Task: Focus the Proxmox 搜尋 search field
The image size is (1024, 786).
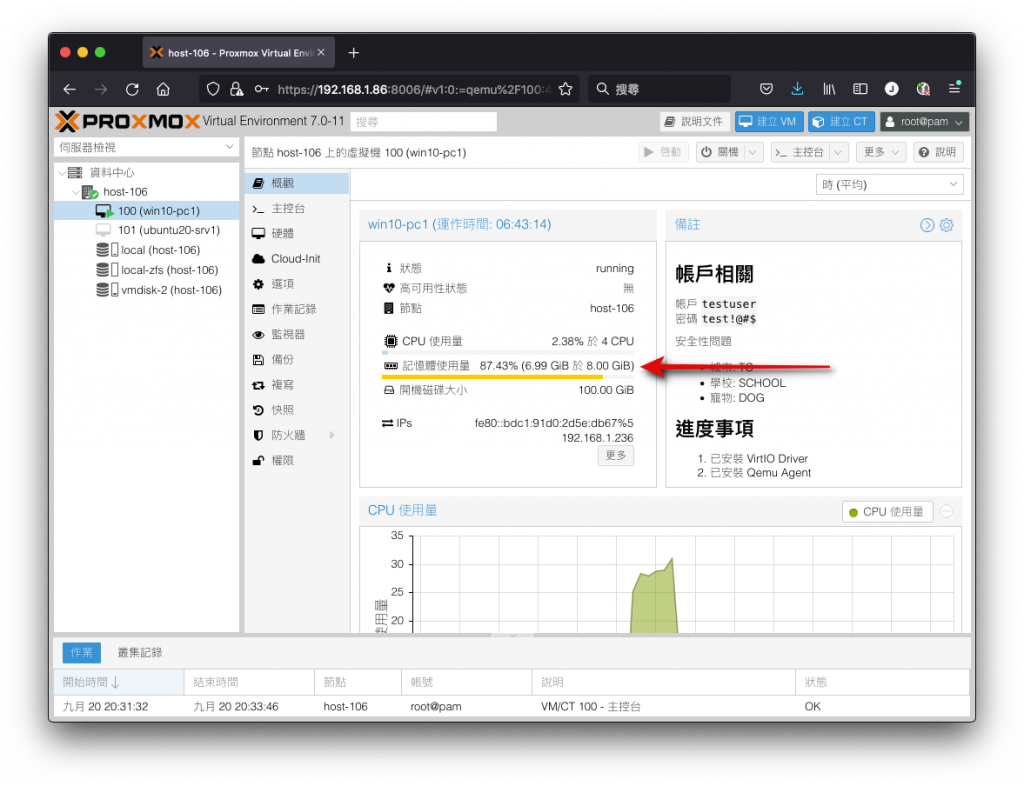Action: [423, 122]
